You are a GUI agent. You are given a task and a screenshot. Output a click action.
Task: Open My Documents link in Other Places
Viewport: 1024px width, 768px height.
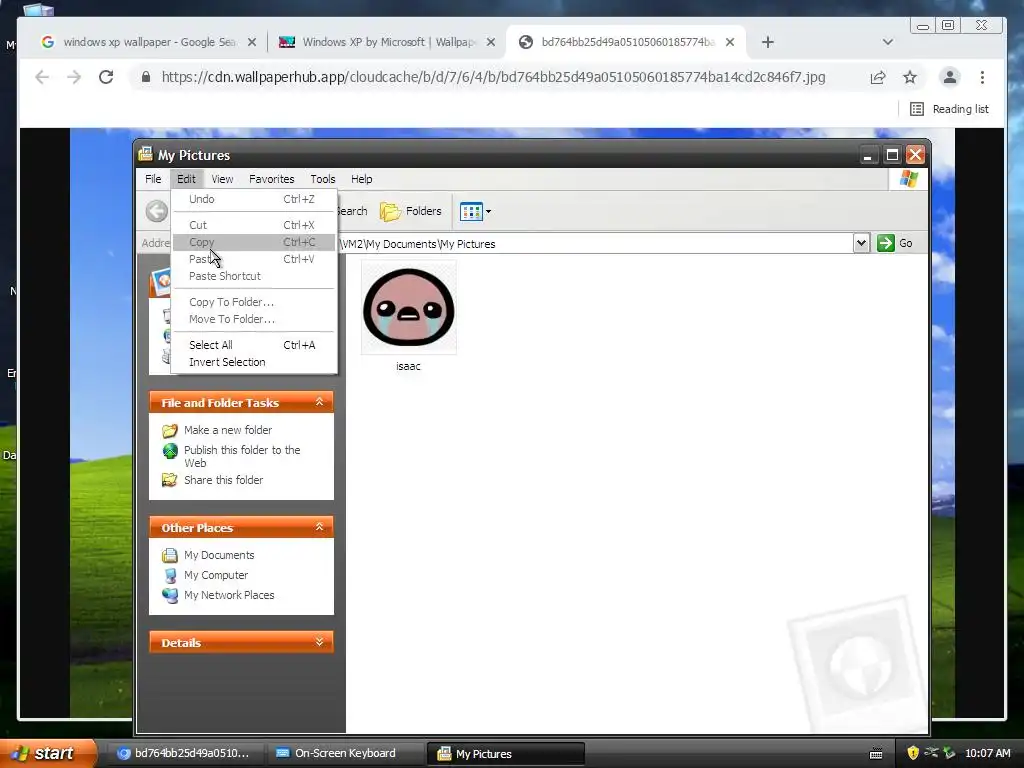[x=219, y=555]
